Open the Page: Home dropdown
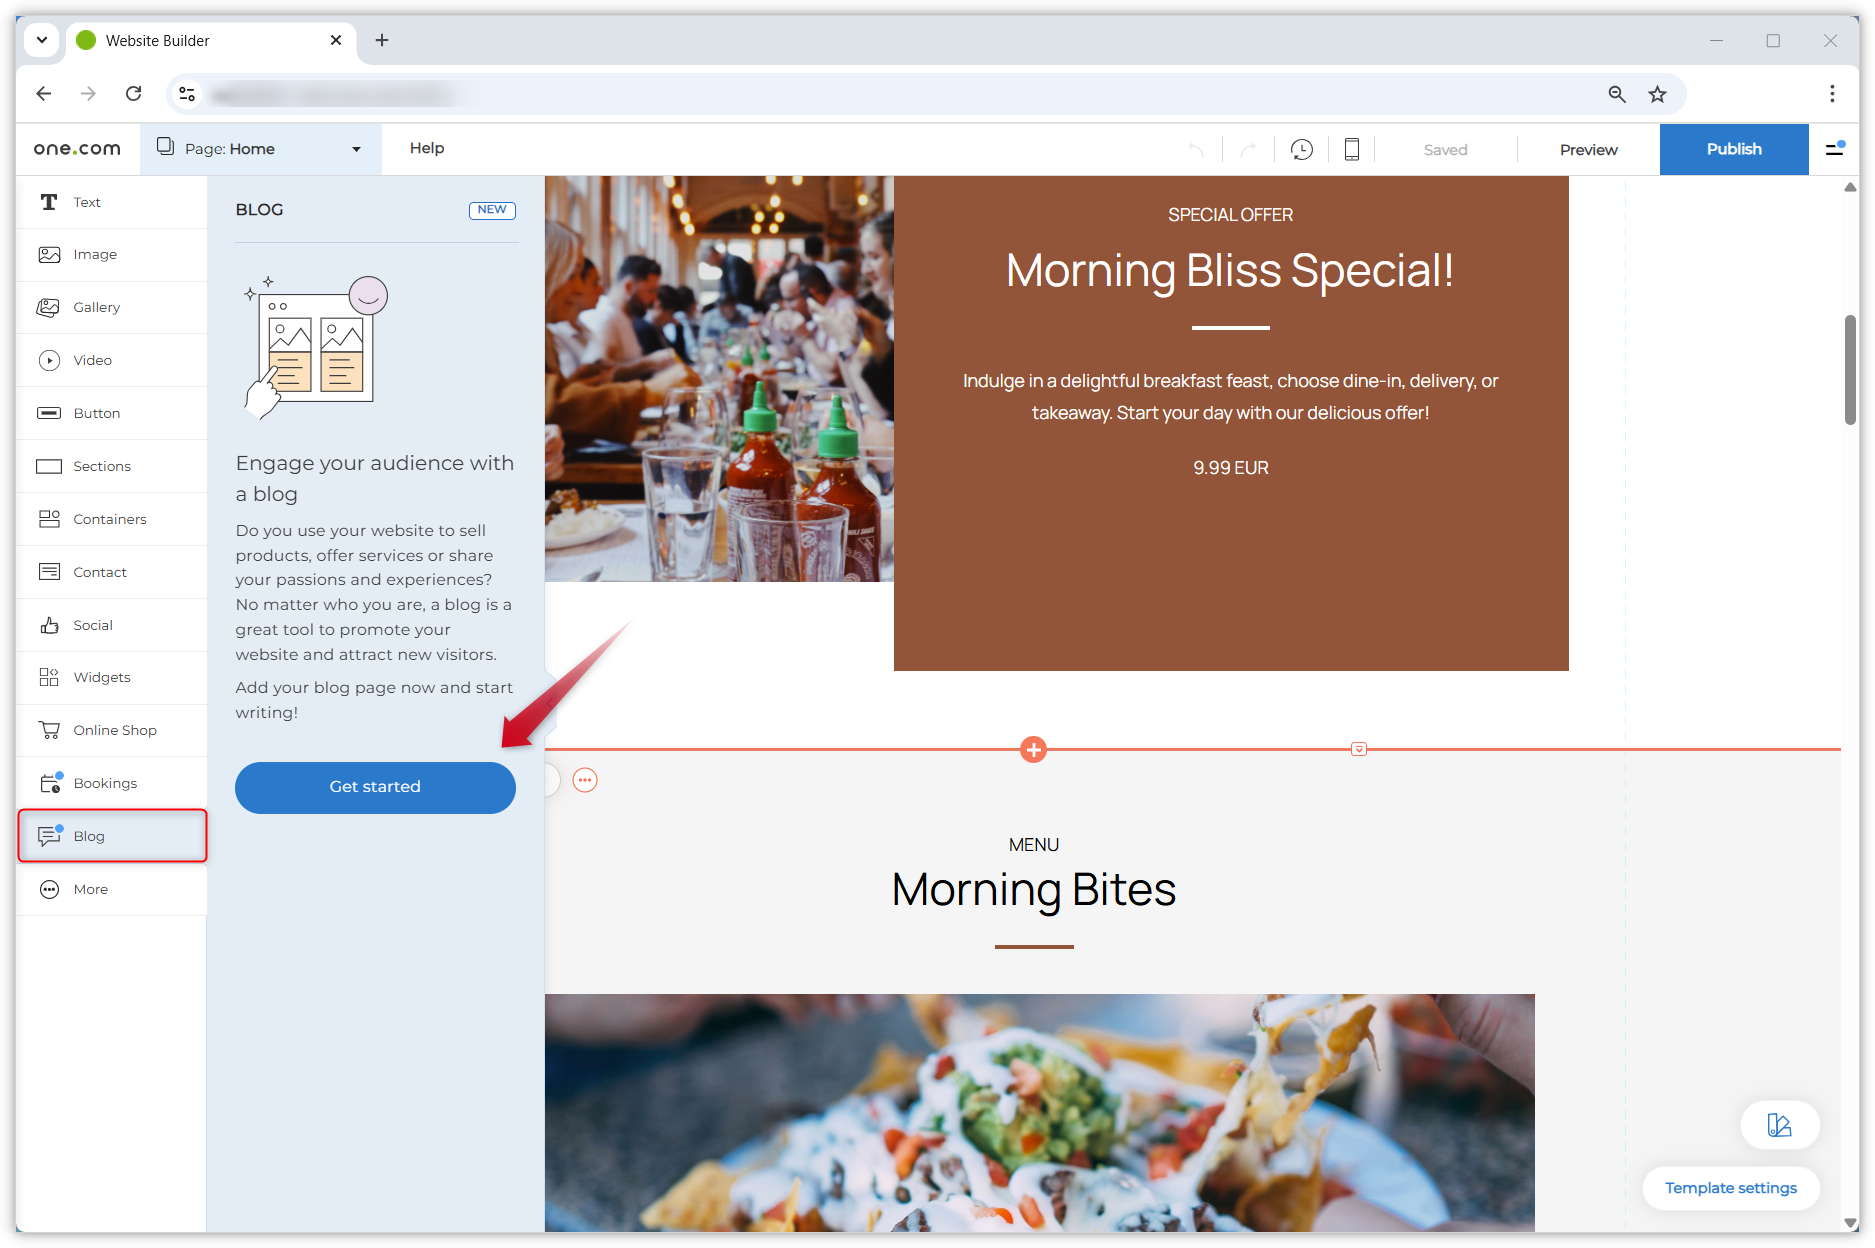The width and height of the screenshot is (1875, 1248). [x=260, y=148]
